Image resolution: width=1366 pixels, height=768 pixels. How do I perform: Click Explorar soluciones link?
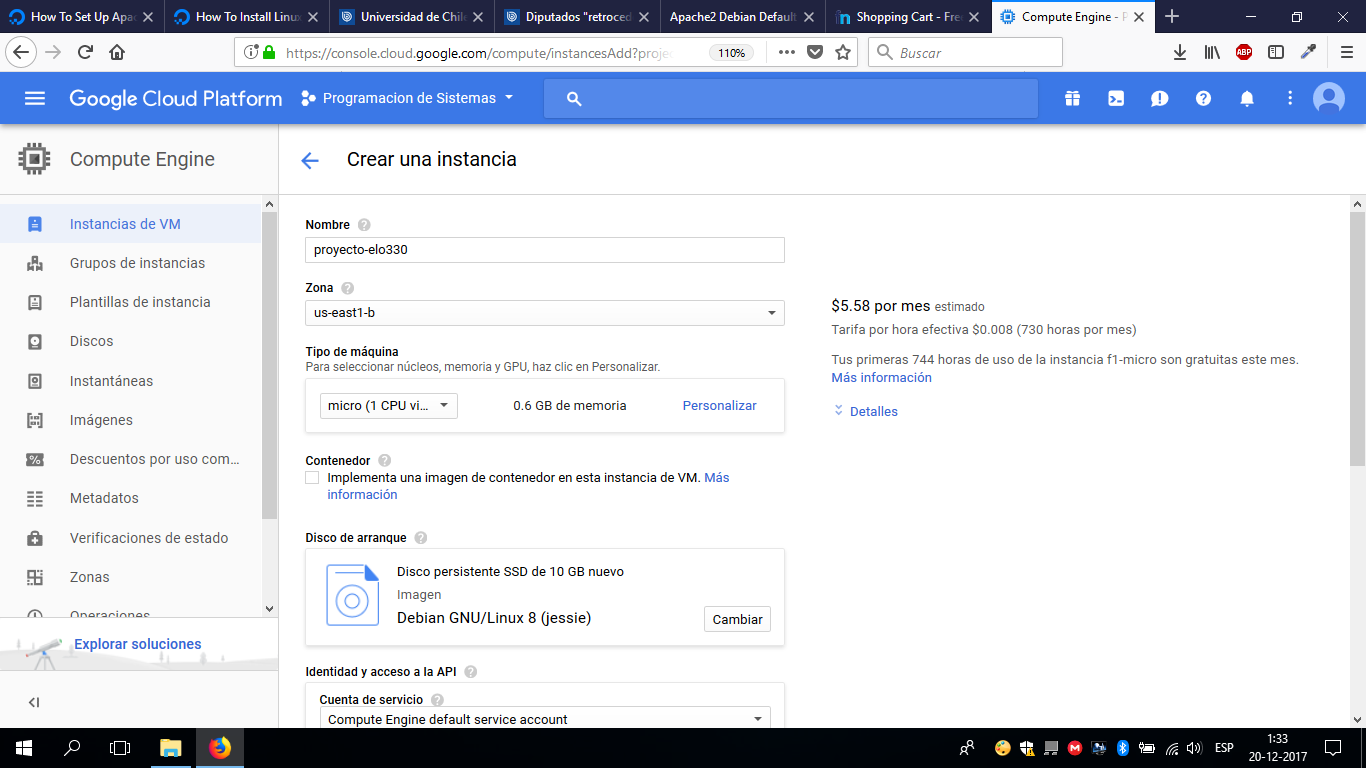(x=138, y=644)
